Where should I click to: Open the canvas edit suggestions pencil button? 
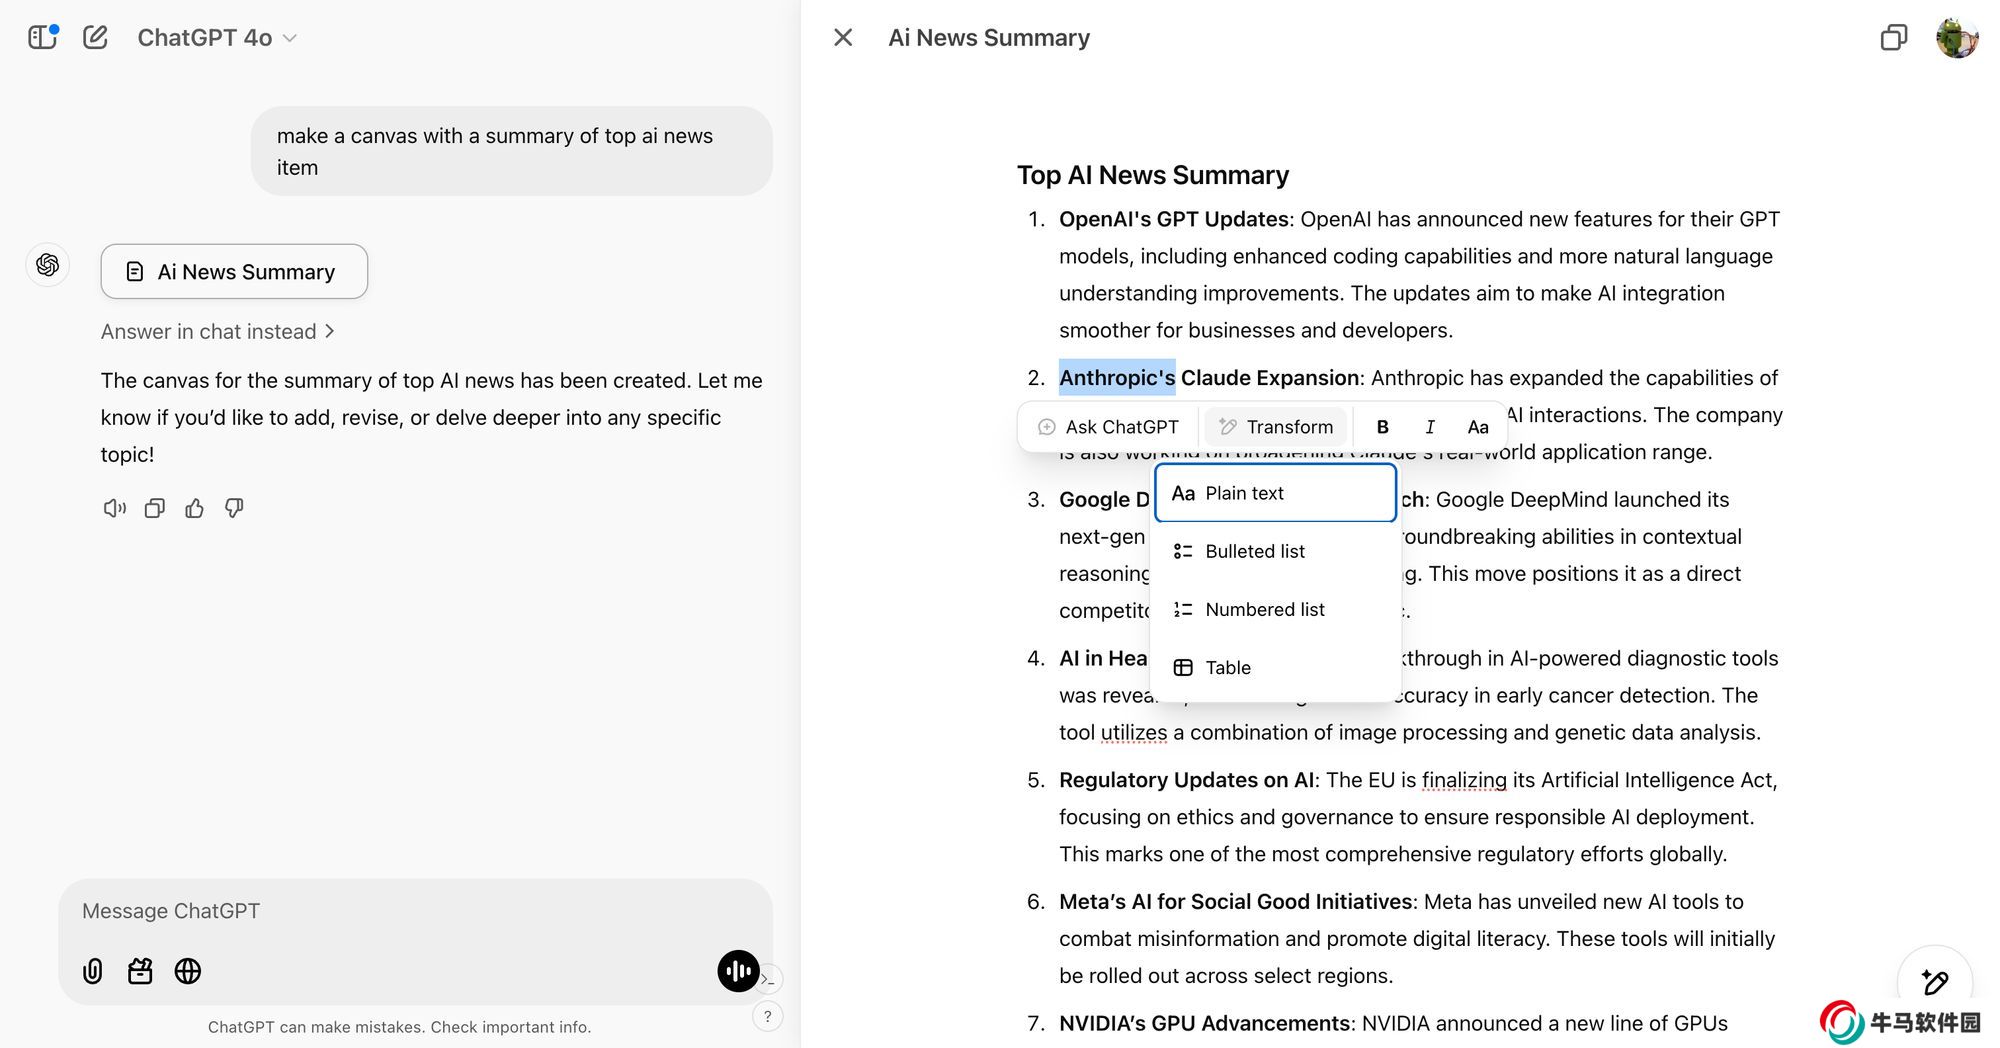click(x=1934, y=982)
